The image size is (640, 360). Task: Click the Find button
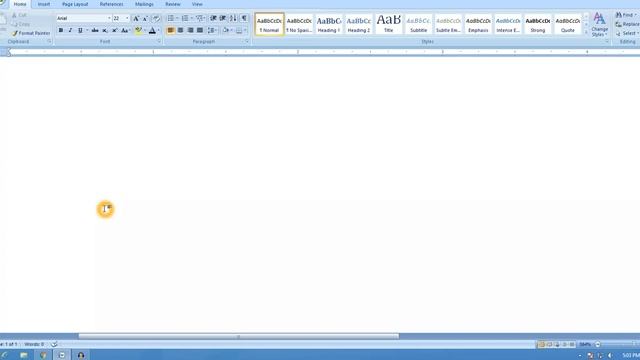[x=627, y=15]
